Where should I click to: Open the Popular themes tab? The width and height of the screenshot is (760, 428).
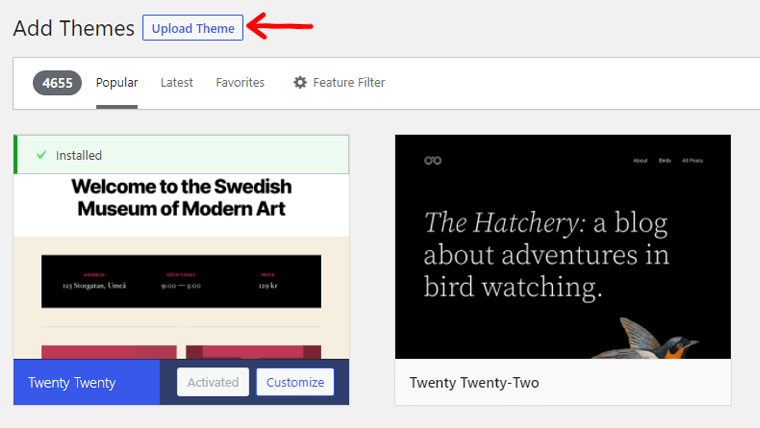pos(117,83)
